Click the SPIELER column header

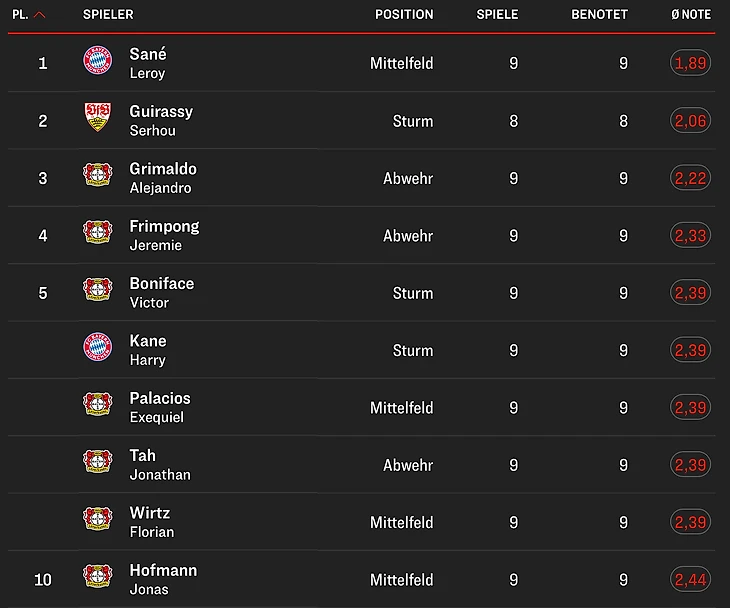tap(108, 15)
